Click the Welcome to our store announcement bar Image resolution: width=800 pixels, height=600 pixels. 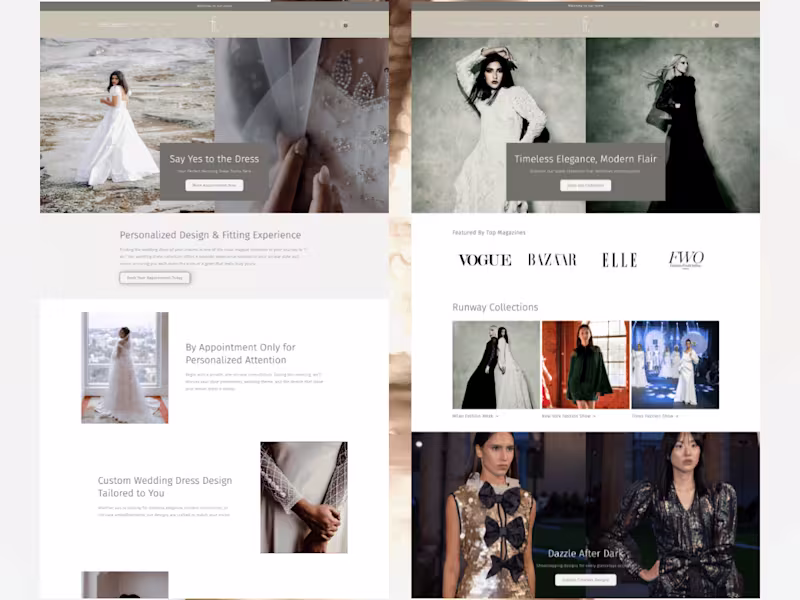[x=215, y=5]
